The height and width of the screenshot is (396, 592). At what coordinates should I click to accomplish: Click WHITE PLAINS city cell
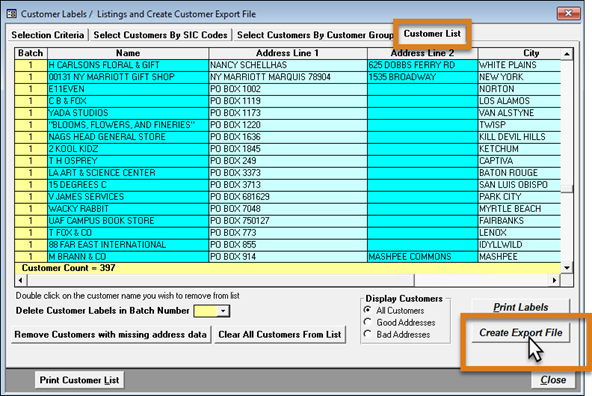coord(520,65)
